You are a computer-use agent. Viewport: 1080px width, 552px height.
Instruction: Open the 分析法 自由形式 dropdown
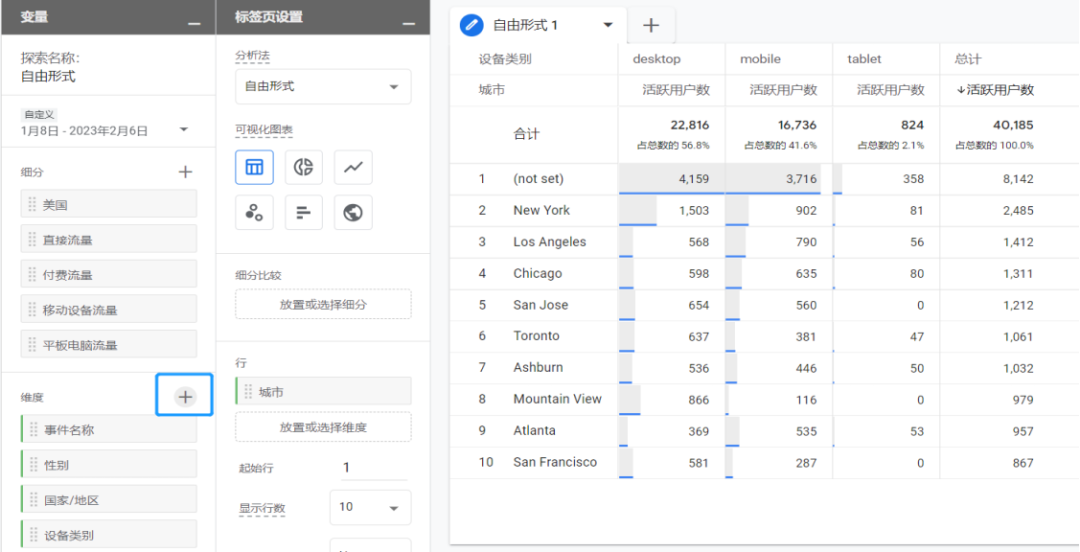tap(323, 87)
